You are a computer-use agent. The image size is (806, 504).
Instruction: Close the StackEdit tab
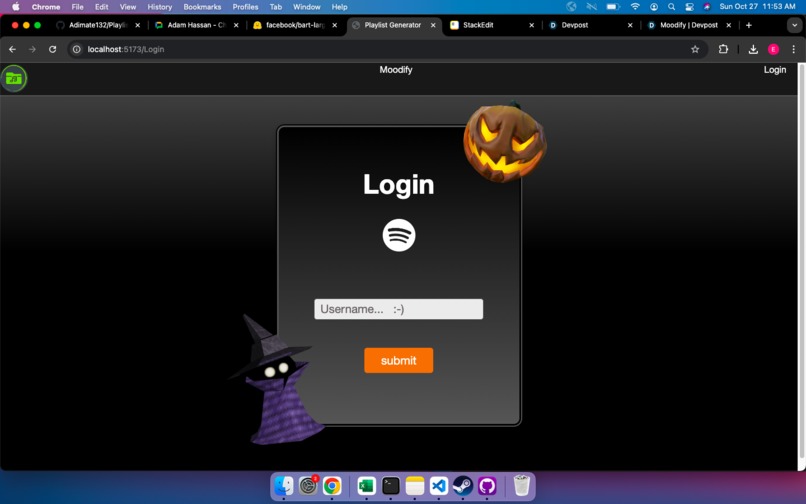point(532,25)
